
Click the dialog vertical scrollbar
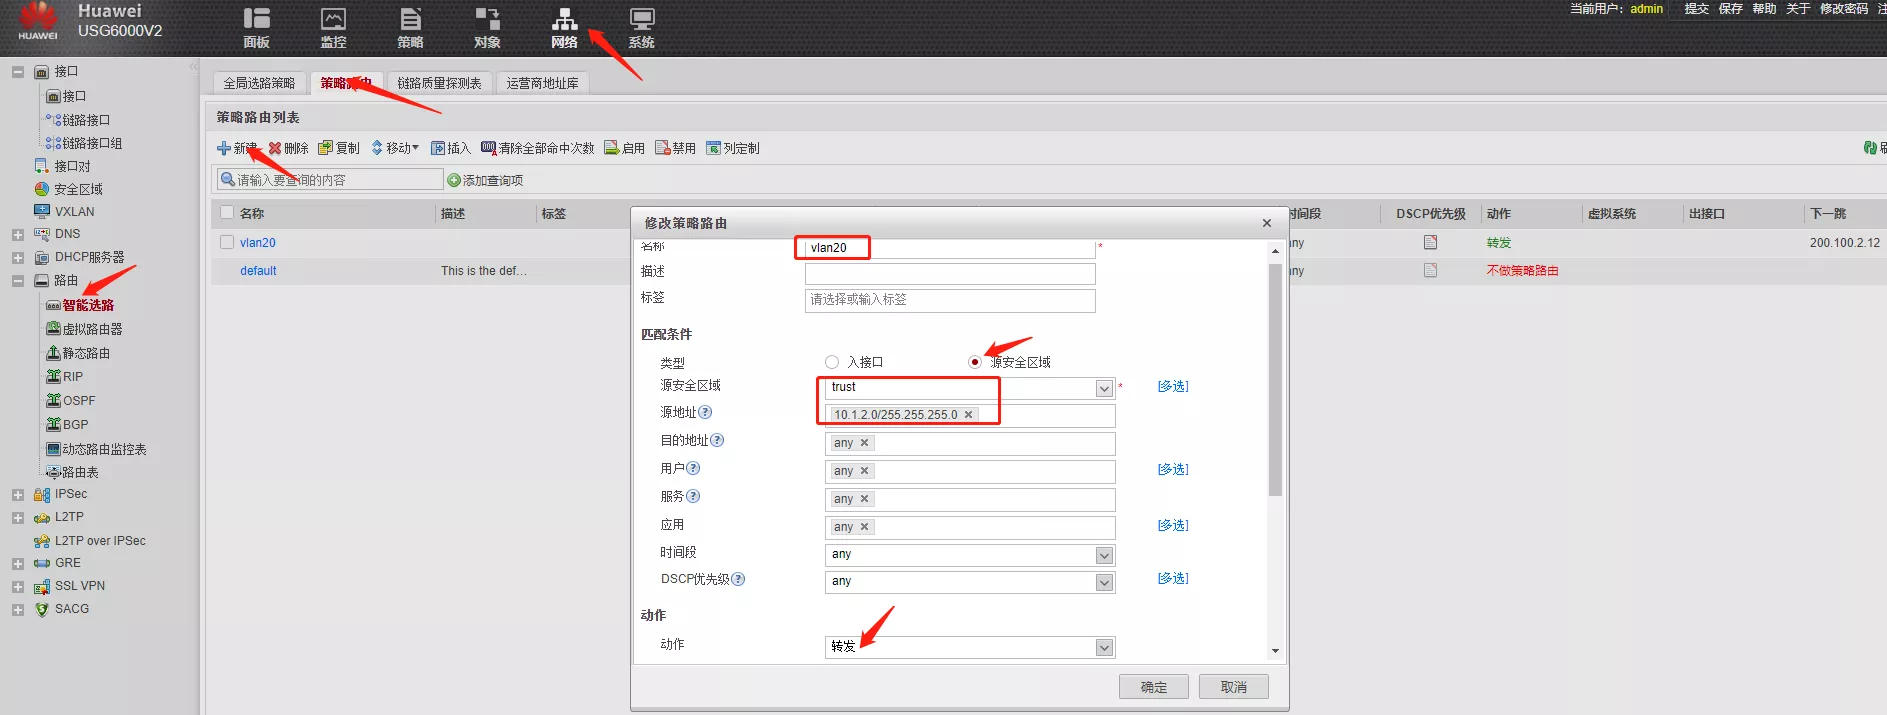[x=1275, y=380]
